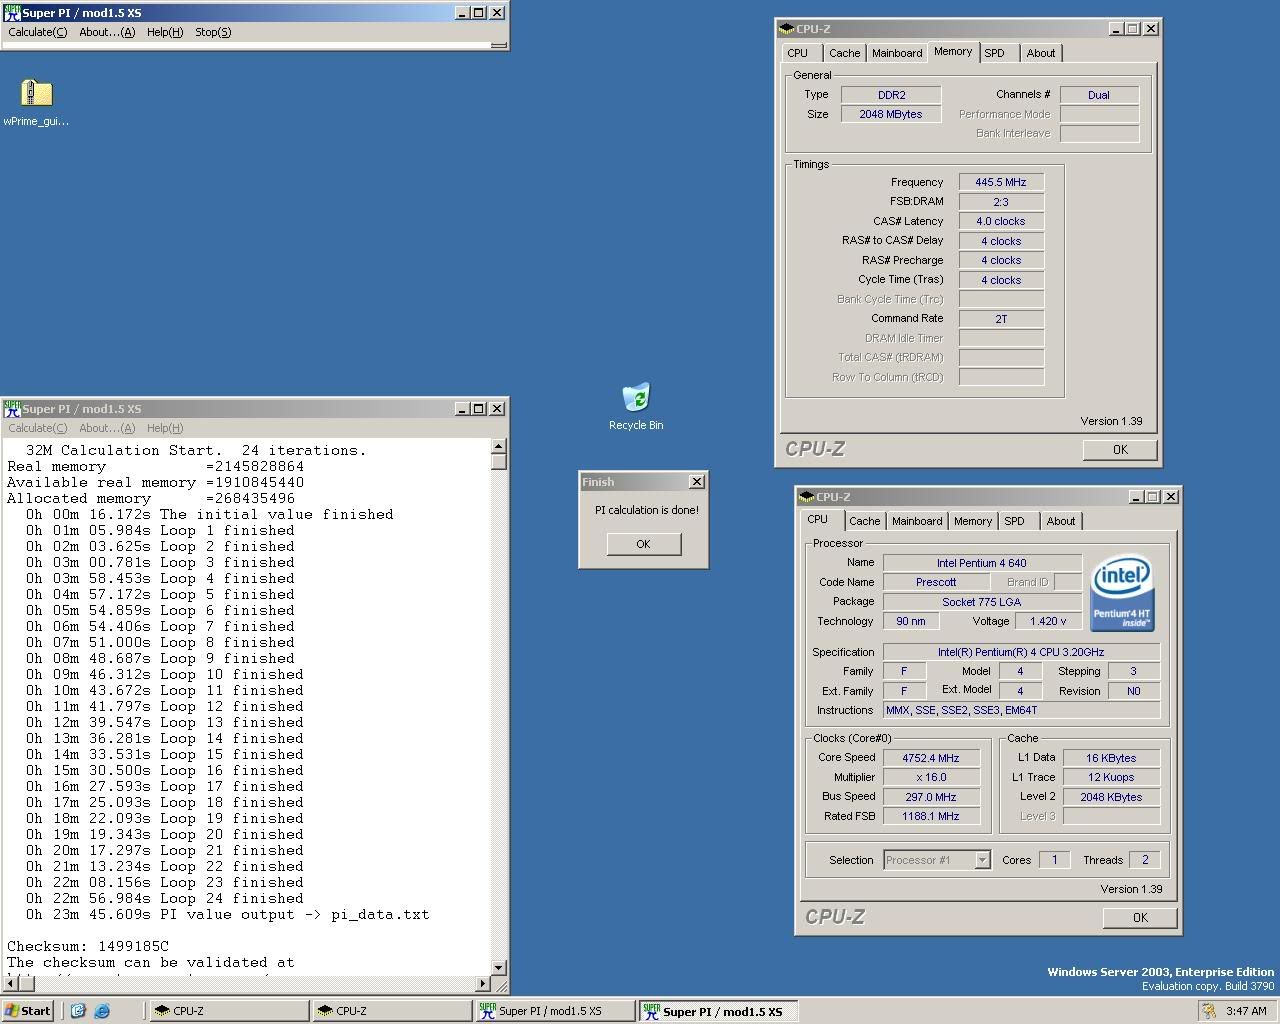The width and height of the screenshot is (1280, 1024).
Task: Switch to active Super PI taskbar button
Action: click(718, 1011)
